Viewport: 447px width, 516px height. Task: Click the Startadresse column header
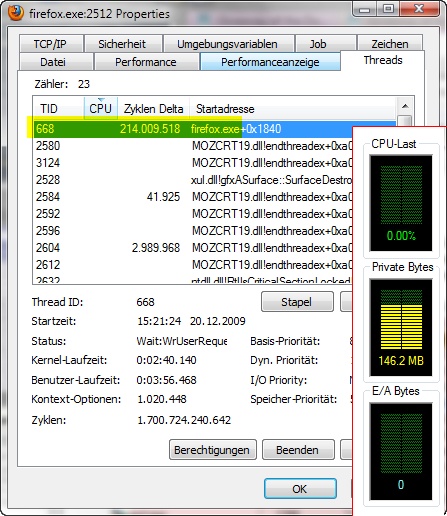point(226,109)
